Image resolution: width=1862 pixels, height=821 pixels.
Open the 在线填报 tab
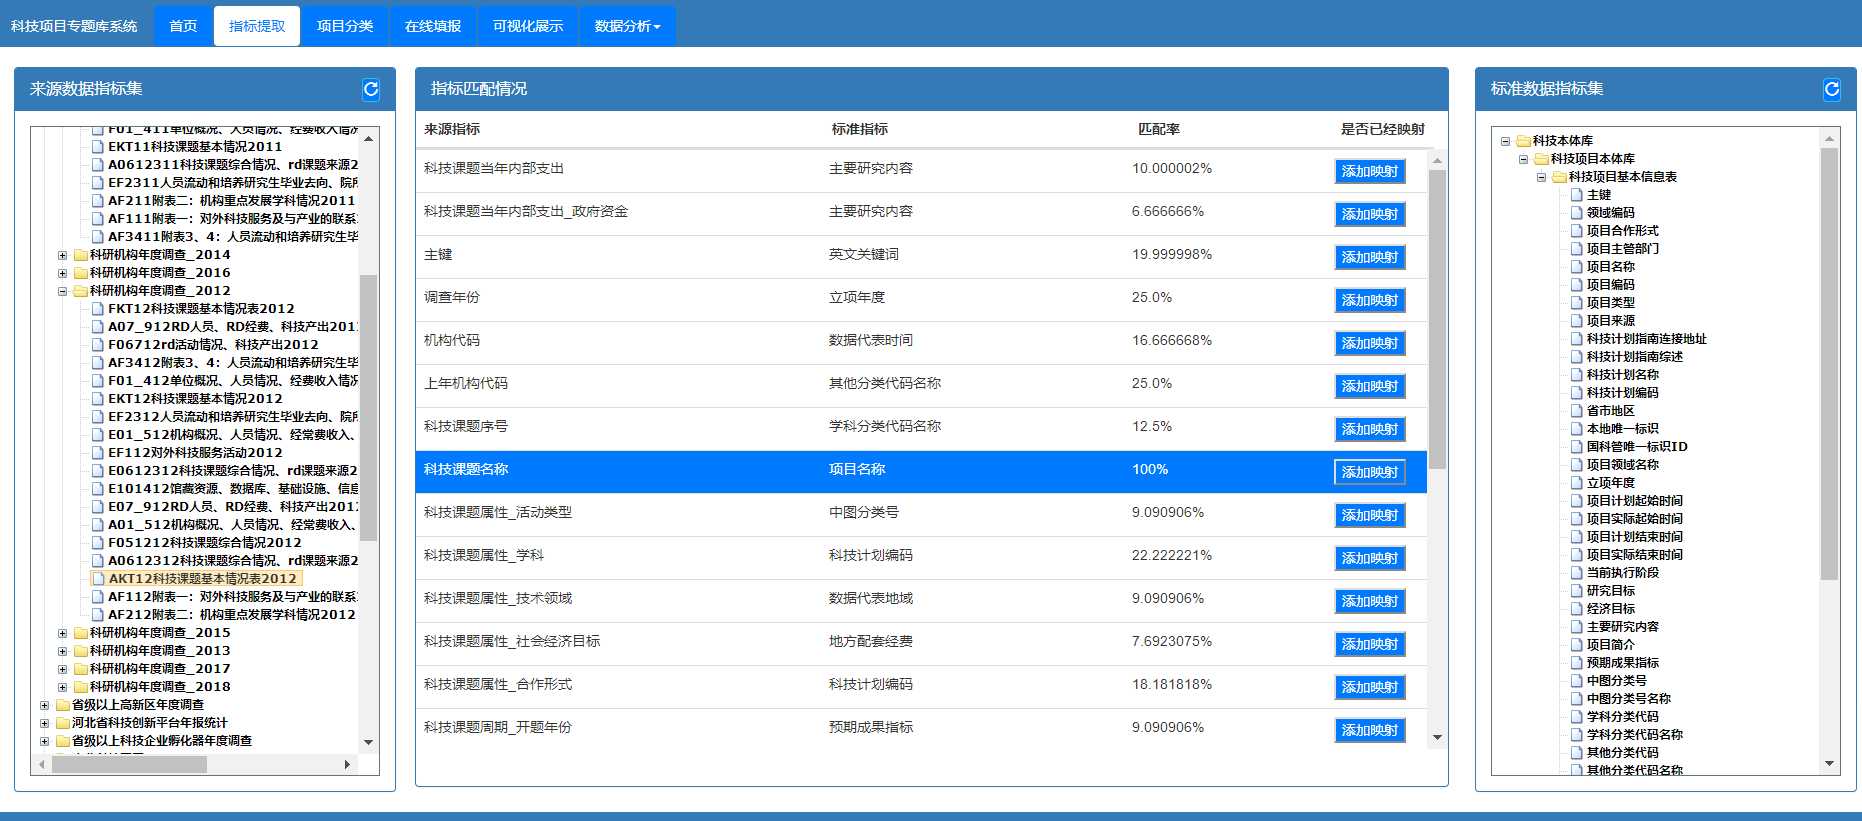(433, 26)
